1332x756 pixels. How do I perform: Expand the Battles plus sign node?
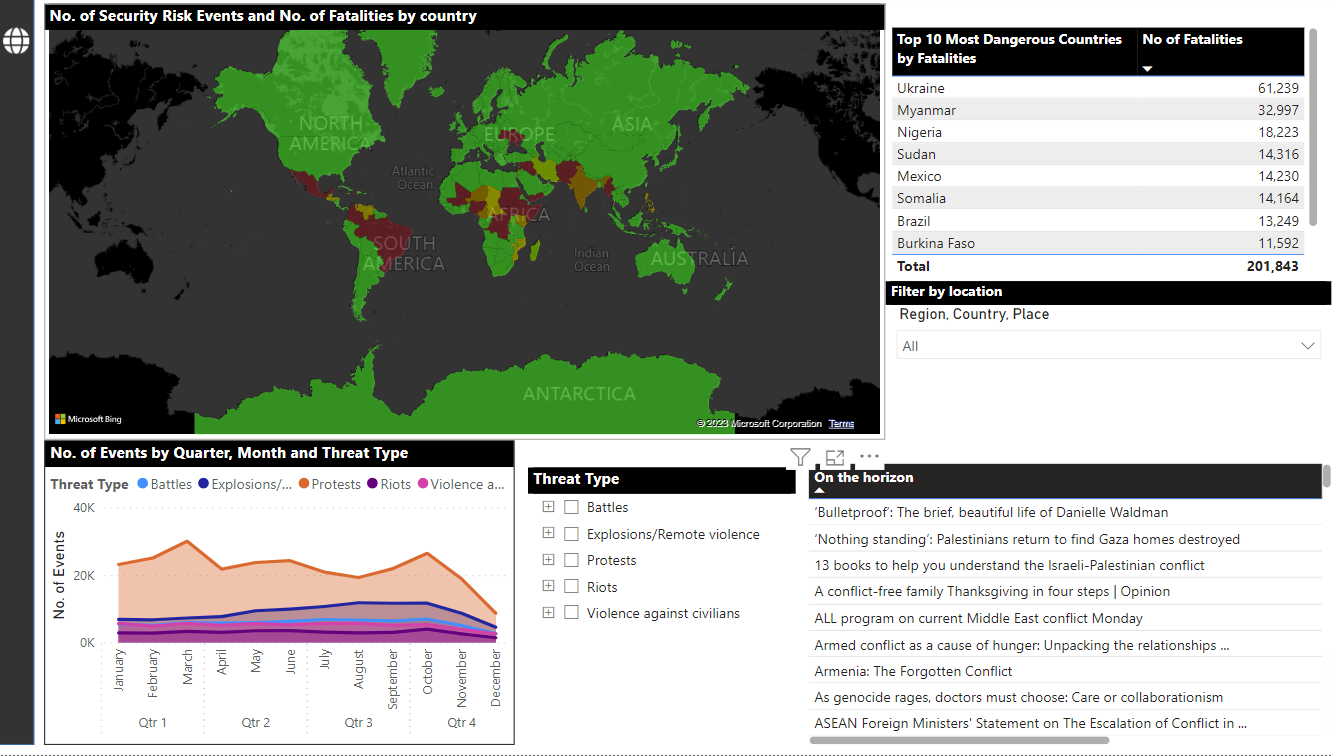548,507
